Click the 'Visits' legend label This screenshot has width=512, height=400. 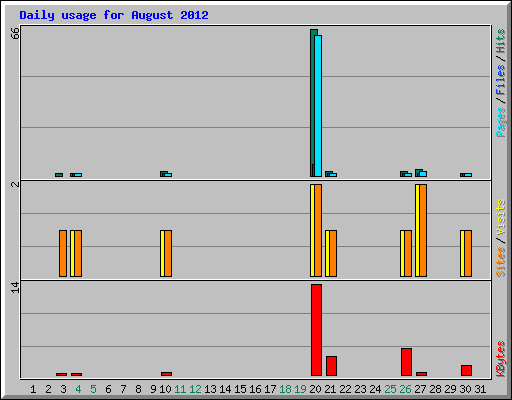pyautogui.click(x=500, y=217)
